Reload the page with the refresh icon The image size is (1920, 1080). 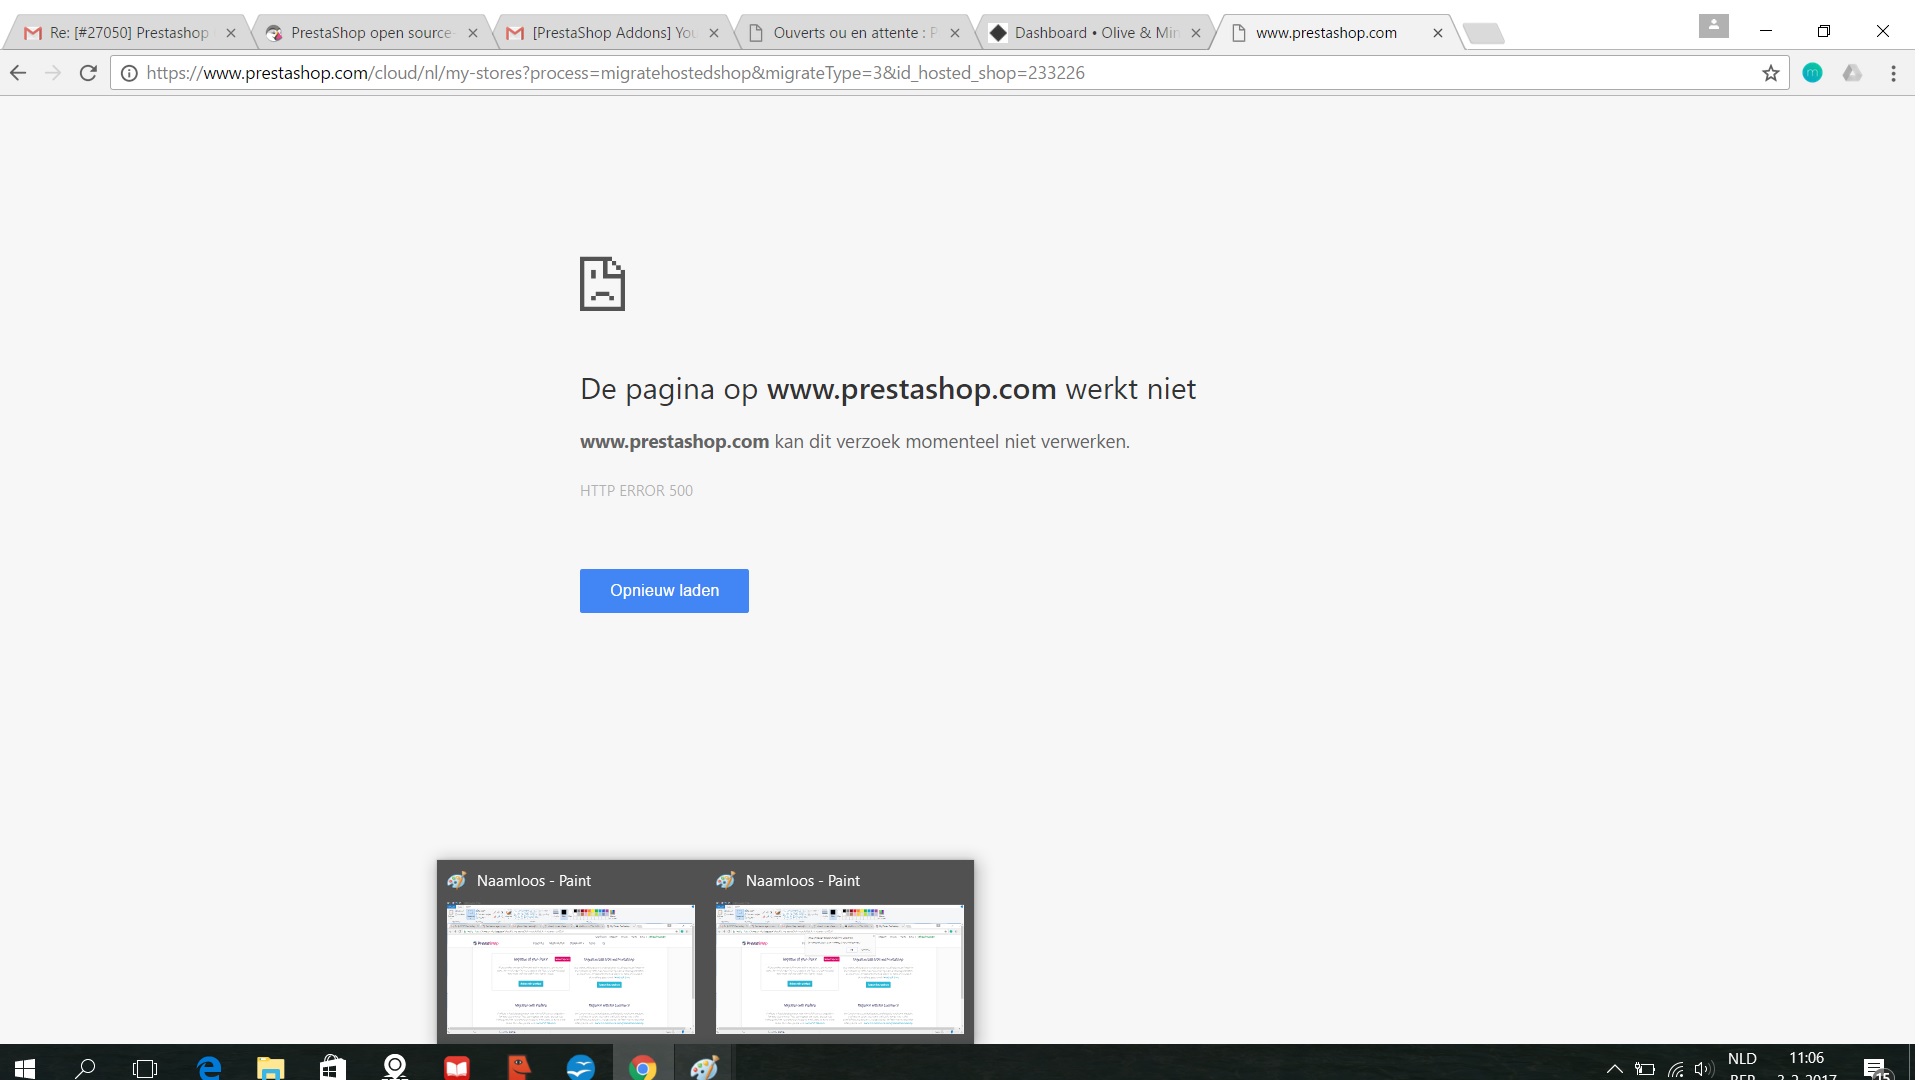tap(88, 73)
